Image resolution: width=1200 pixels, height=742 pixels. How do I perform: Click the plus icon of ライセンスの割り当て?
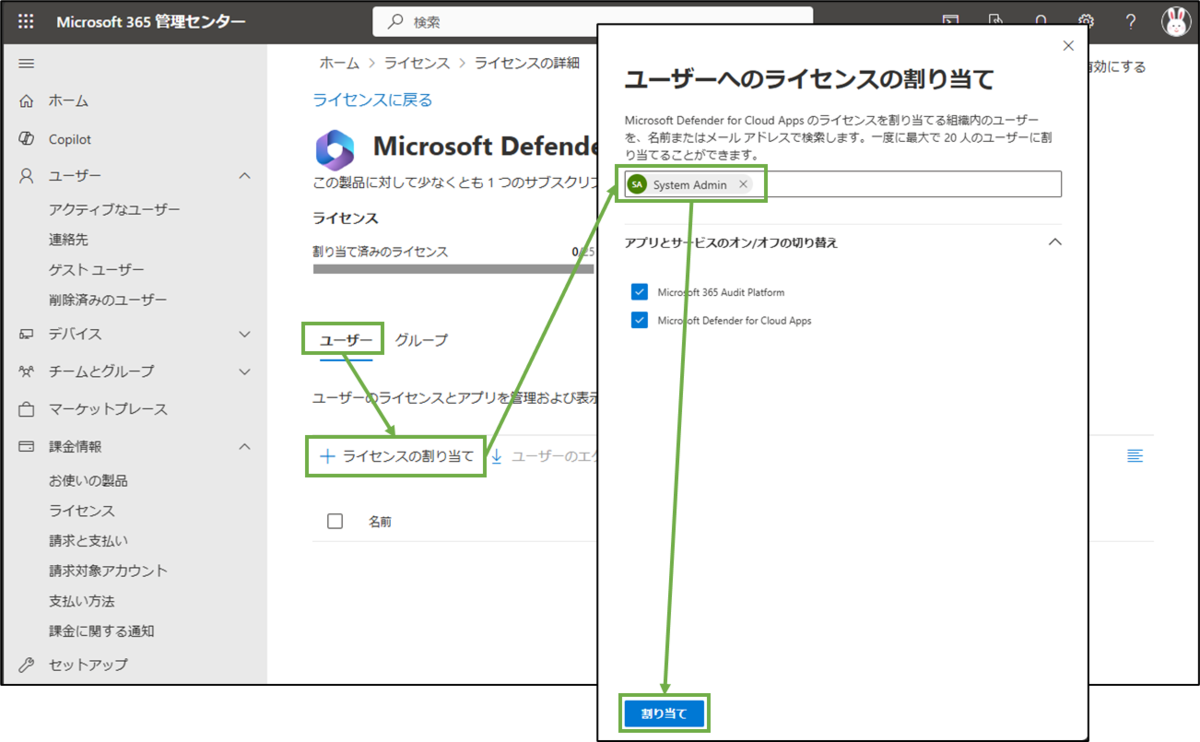click(x=326, y=456)
